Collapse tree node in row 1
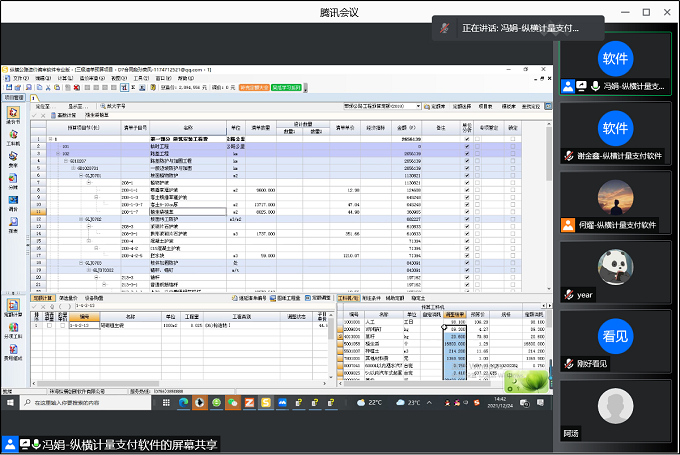This screenshot has width=680, height=455. coord(50,139)
